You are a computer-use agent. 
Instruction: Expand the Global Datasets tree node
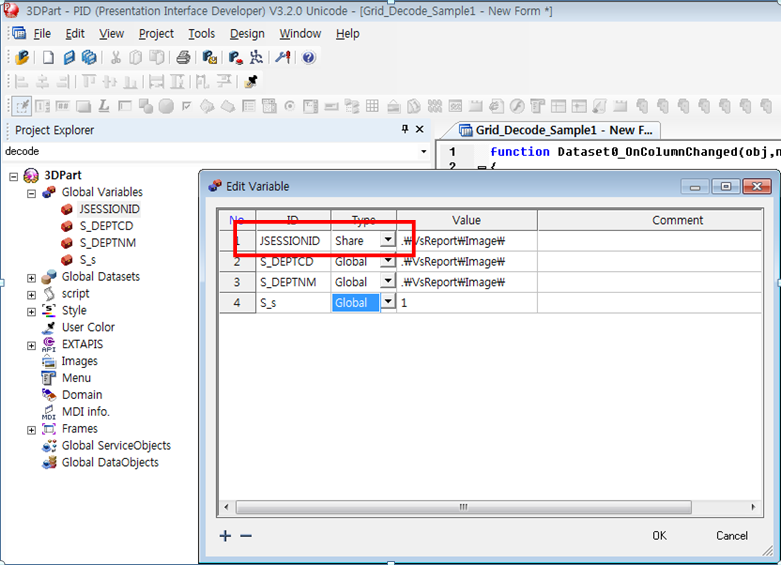32,277
